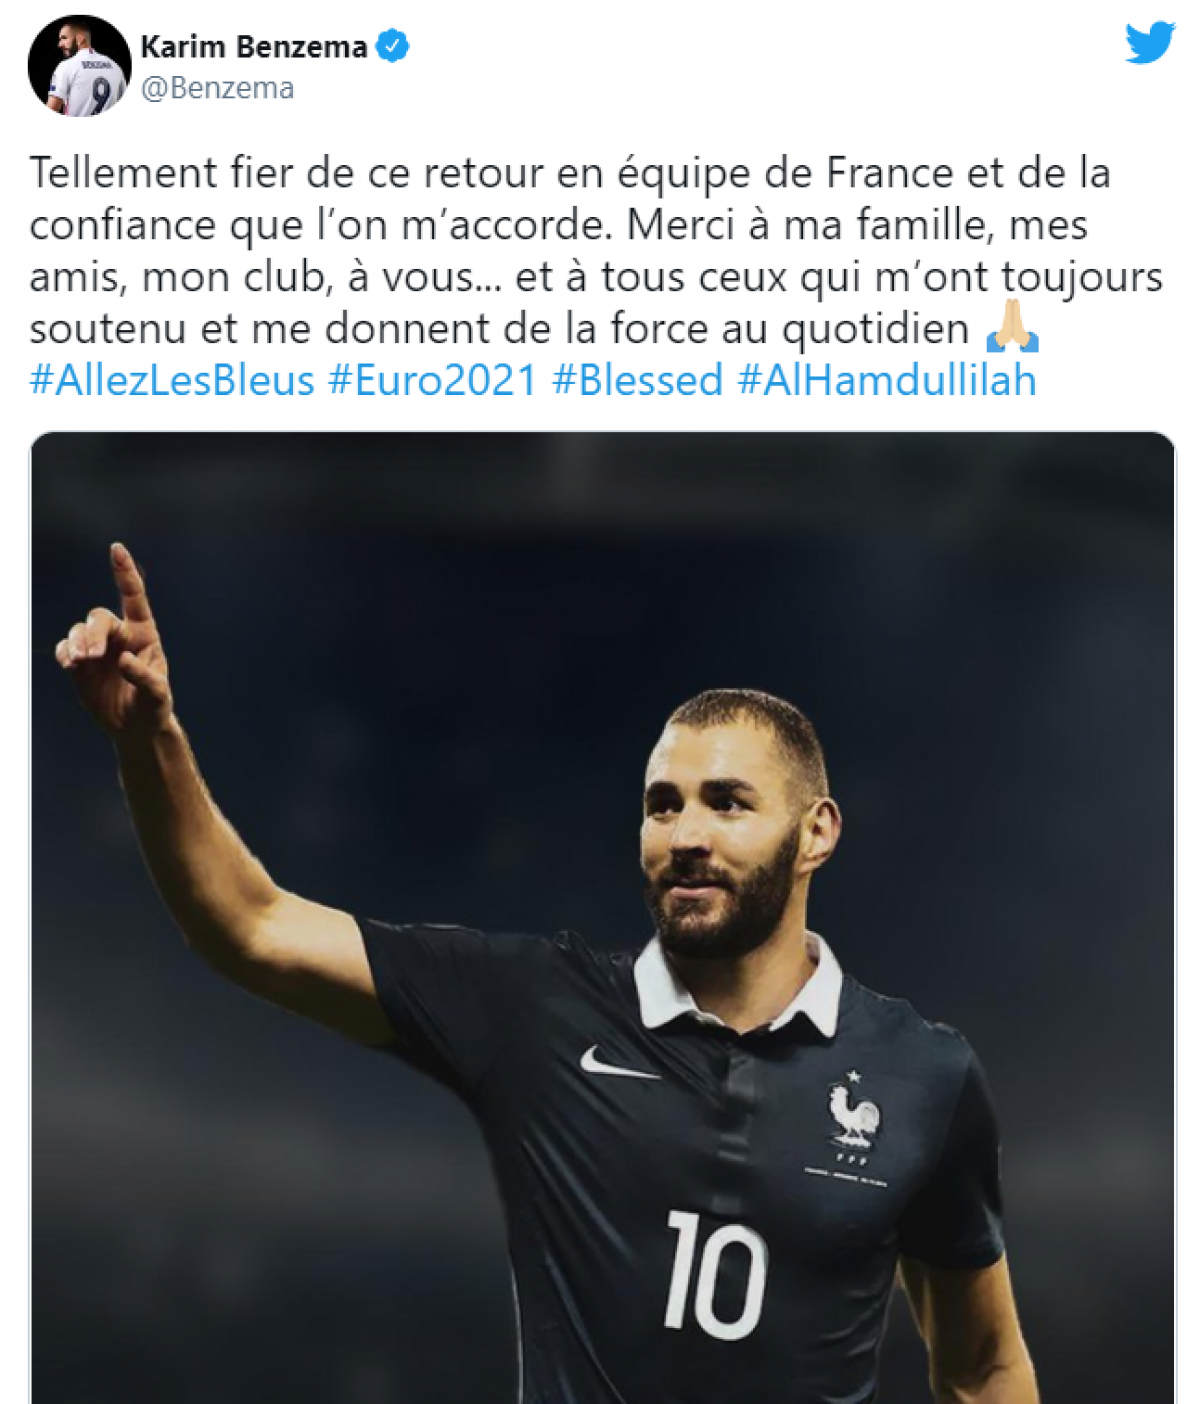Click the folded hands emoji
This screenshot has height=1404, width=1200.
point(1012,327)
